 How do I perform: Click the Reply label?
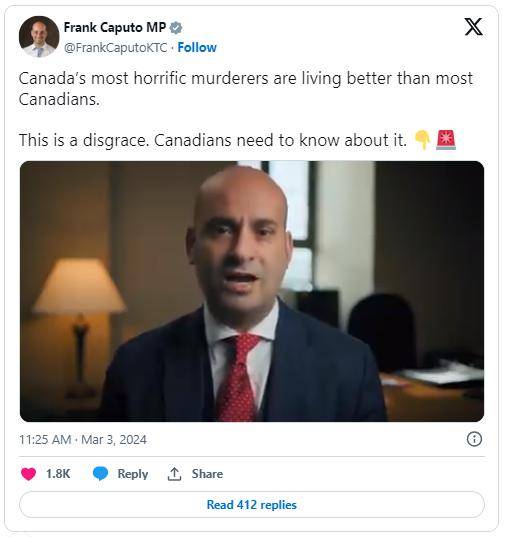point(133,474)
